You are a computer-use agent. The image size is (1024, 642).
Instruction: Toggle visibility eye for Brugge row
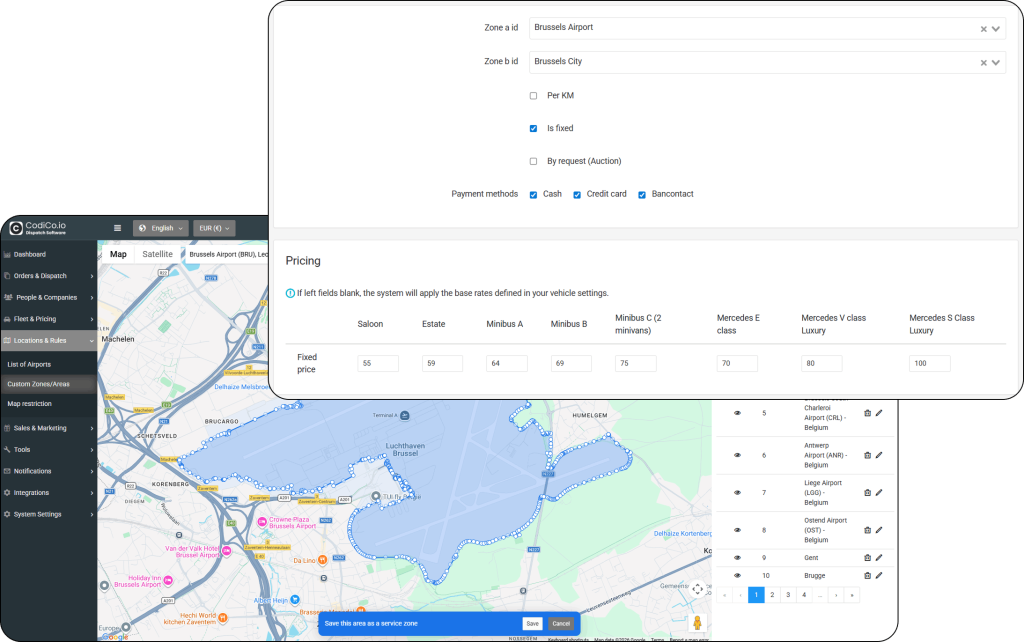click(x=737, y=575)
